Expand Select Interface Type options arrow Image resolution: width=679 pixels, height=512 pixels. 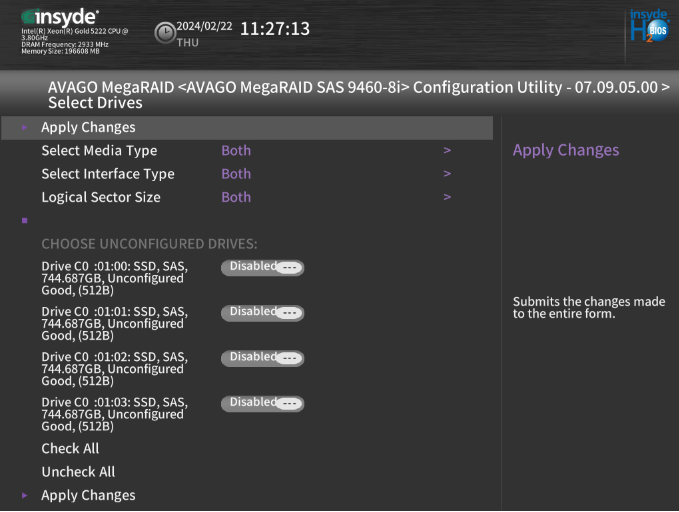point(447,174)
